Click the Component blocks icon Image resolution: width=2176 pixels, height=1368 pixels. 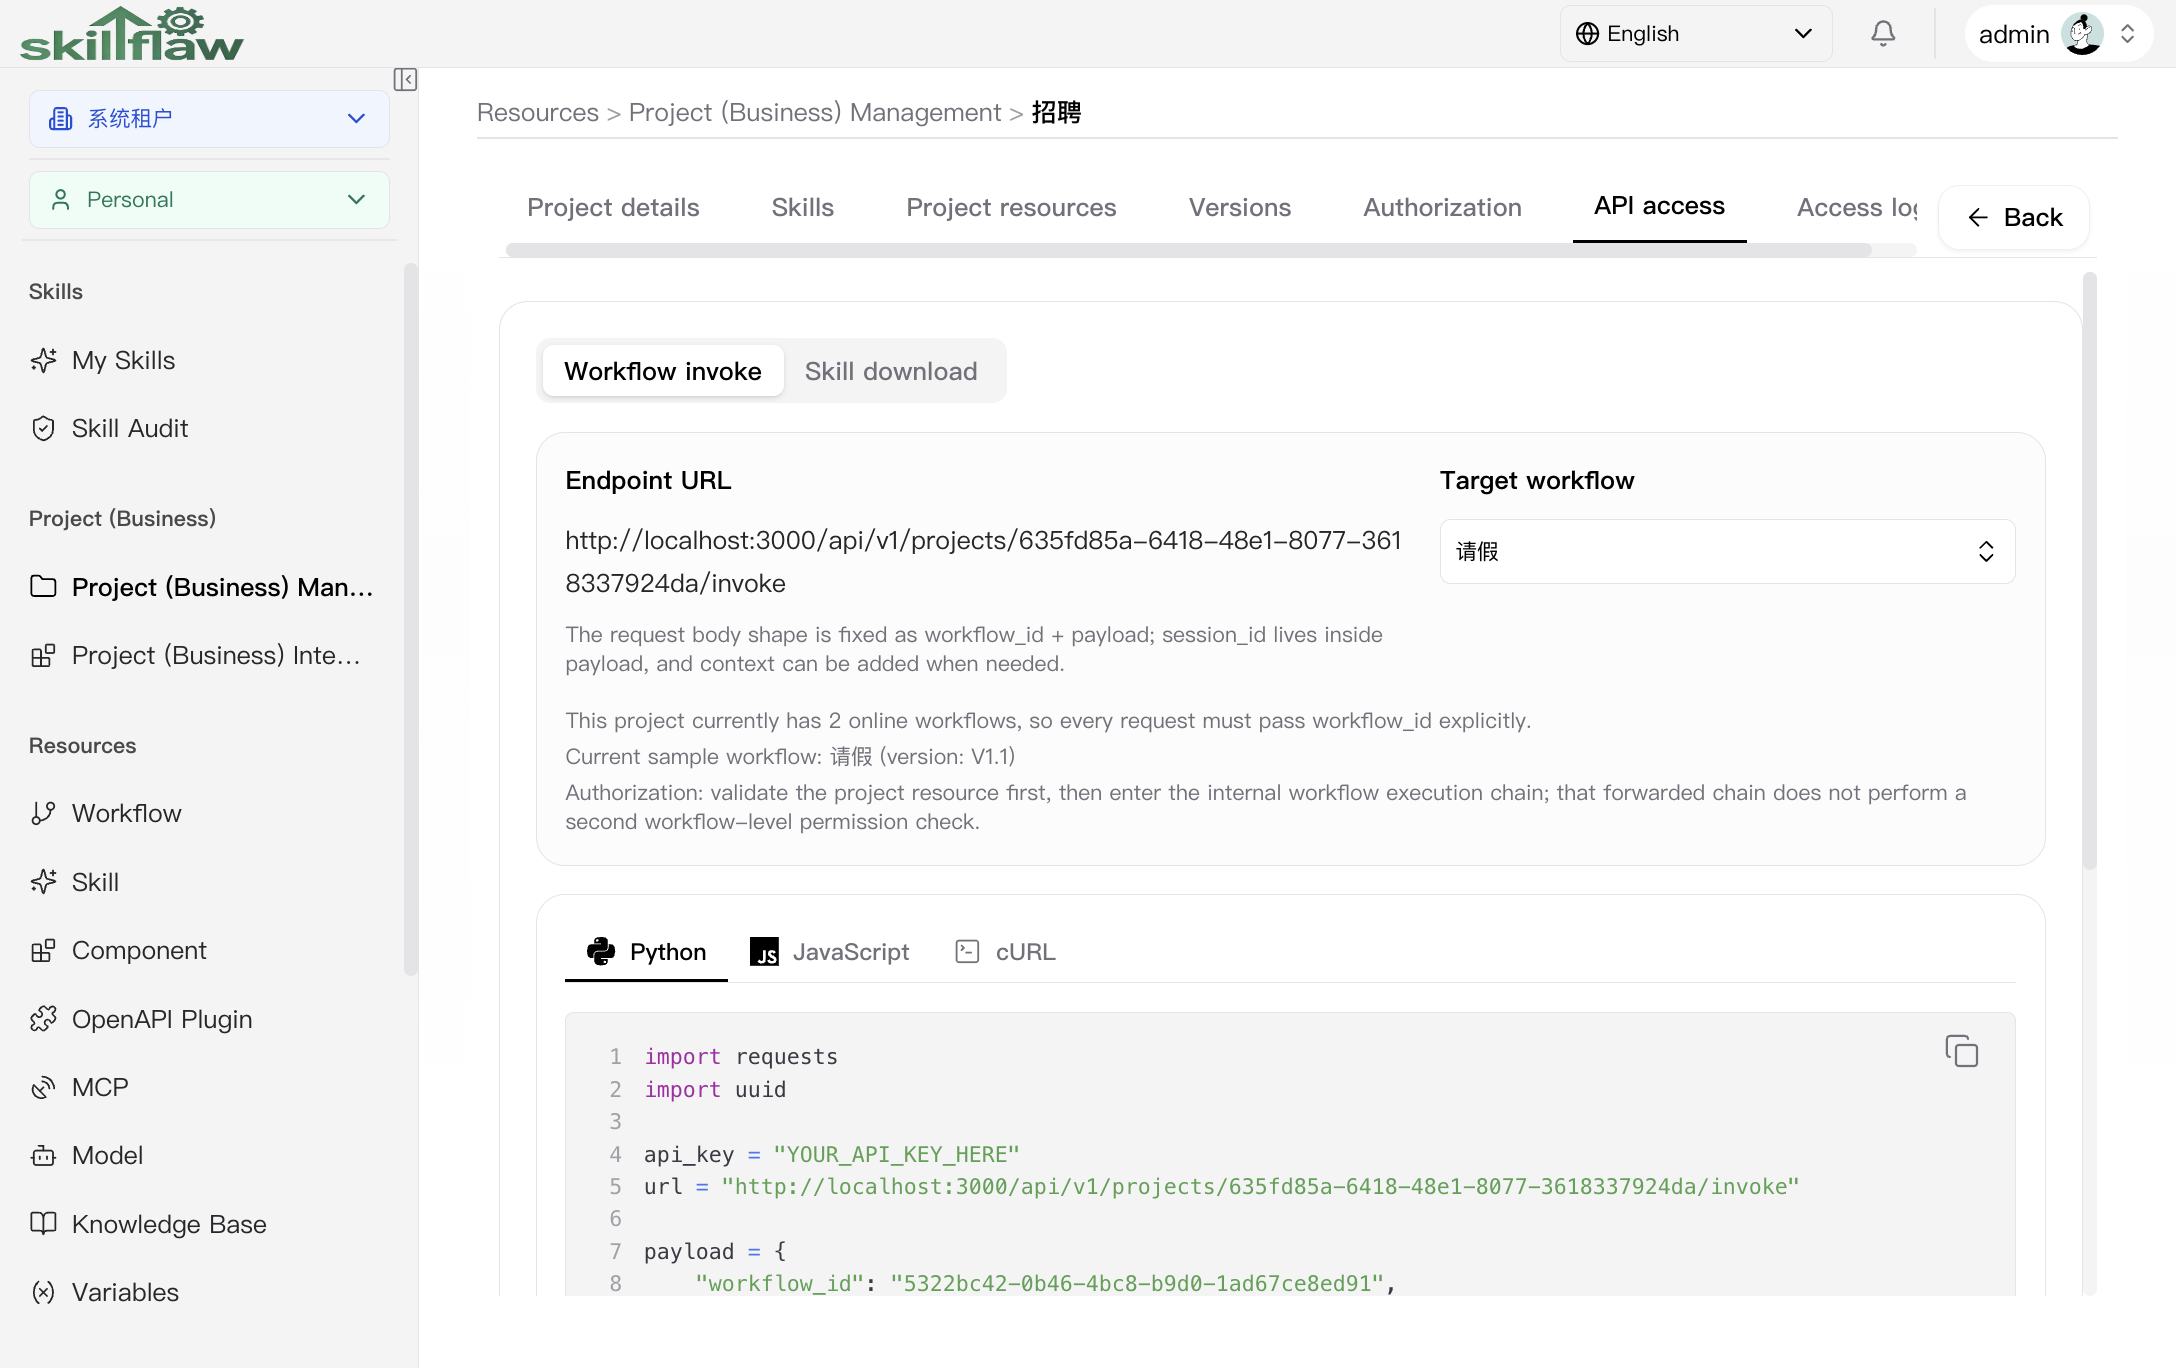tap(43, 950)
